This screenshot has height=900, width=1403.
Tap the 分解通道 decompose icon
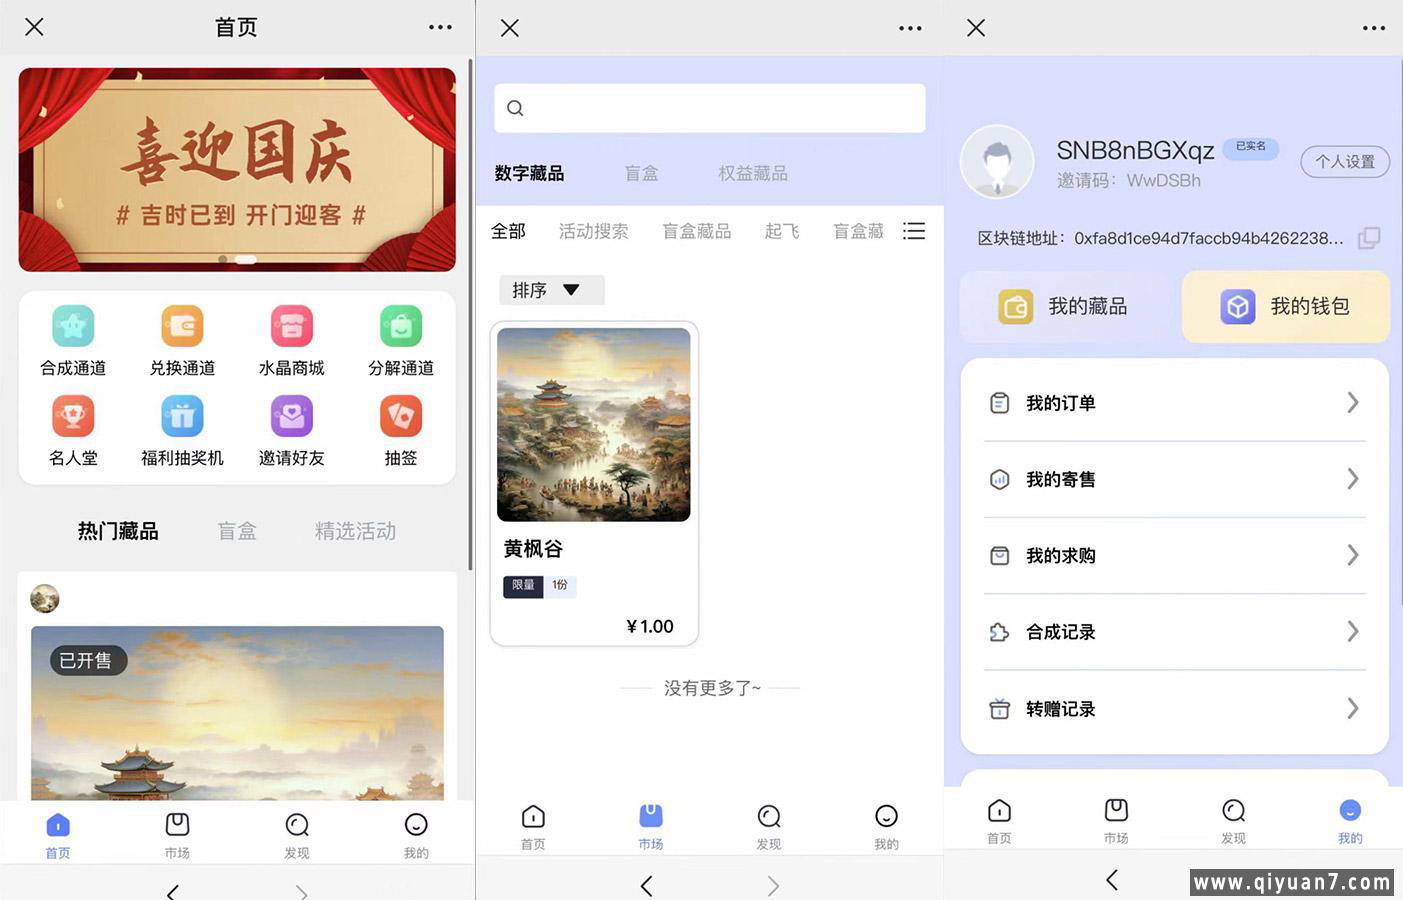(400, 327)
